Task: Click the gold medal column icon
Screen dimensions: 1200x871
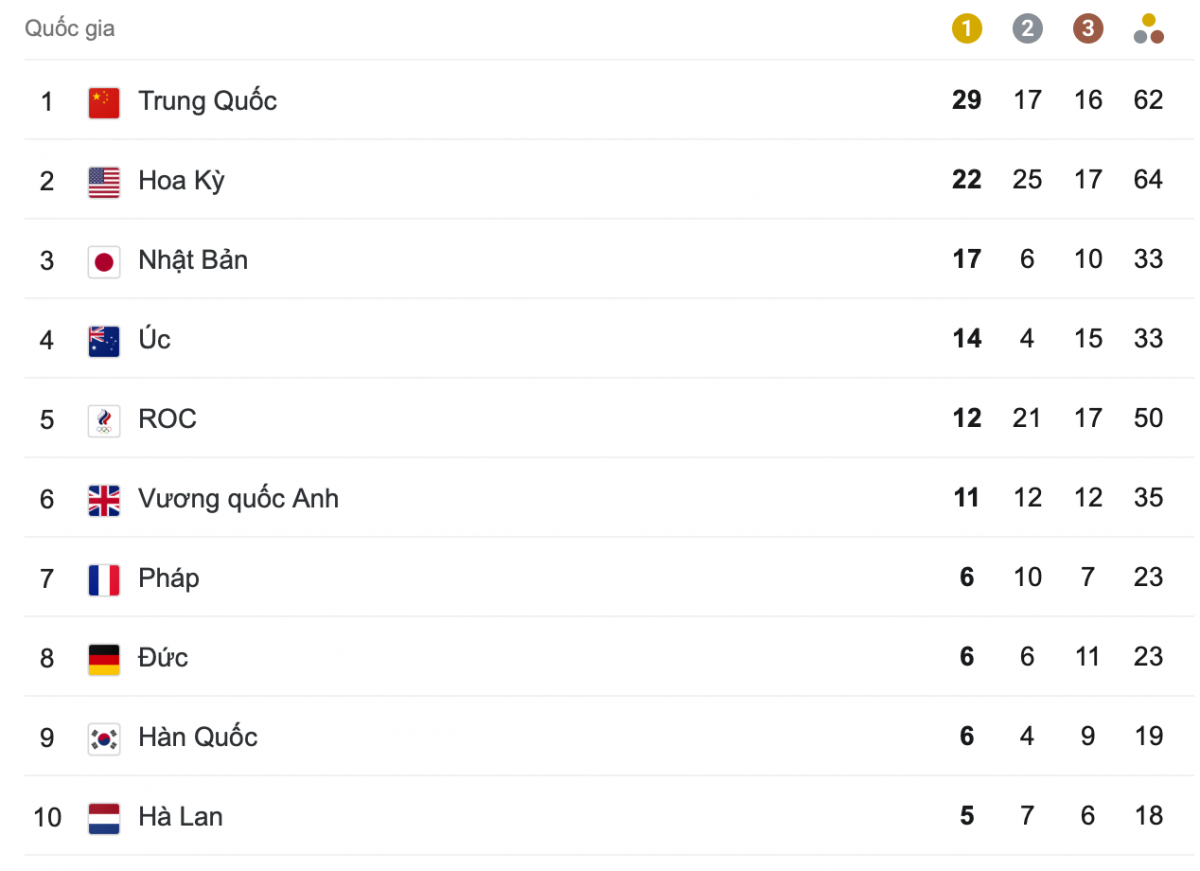Action: (967, 28)
